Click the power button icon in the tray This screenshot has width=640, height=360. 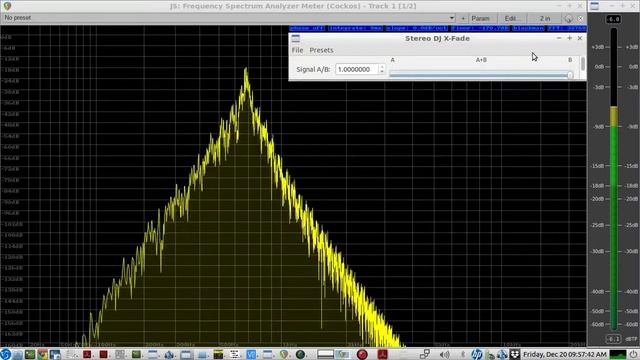click(633, 354)
